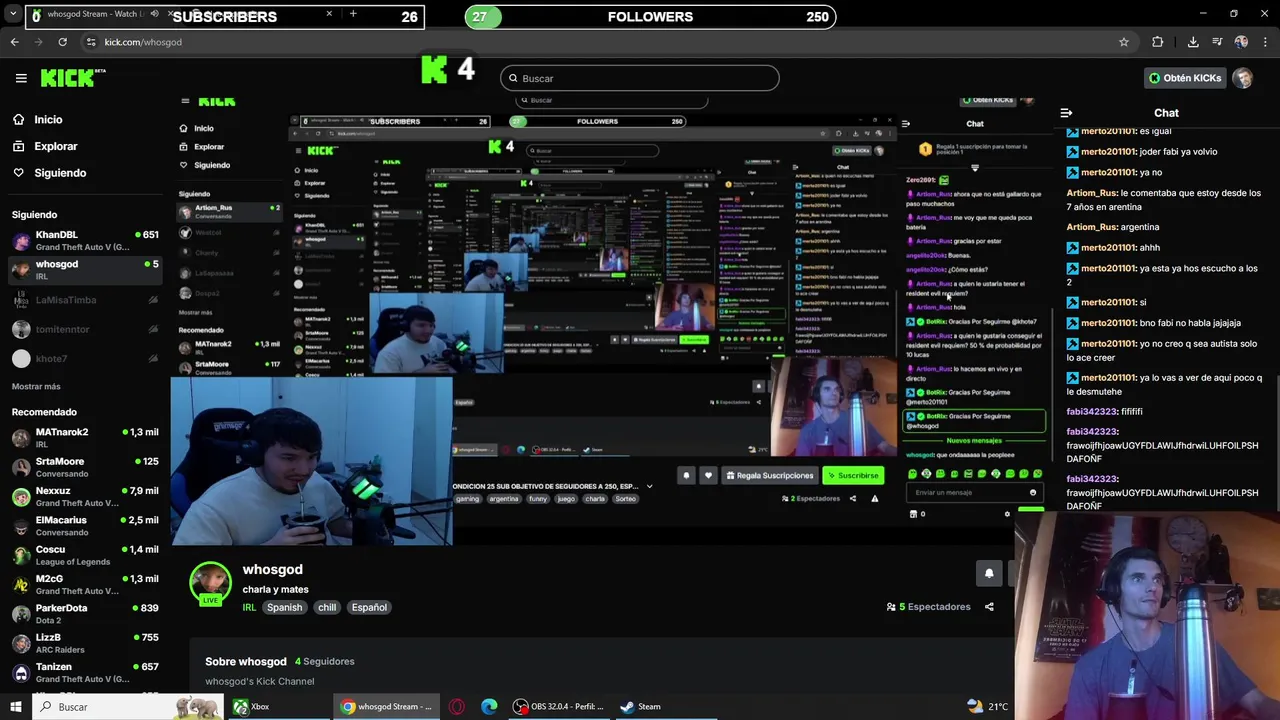This screenshot has width=1280, height=720.
Task: Open a new browser tab
Action: 353,14
